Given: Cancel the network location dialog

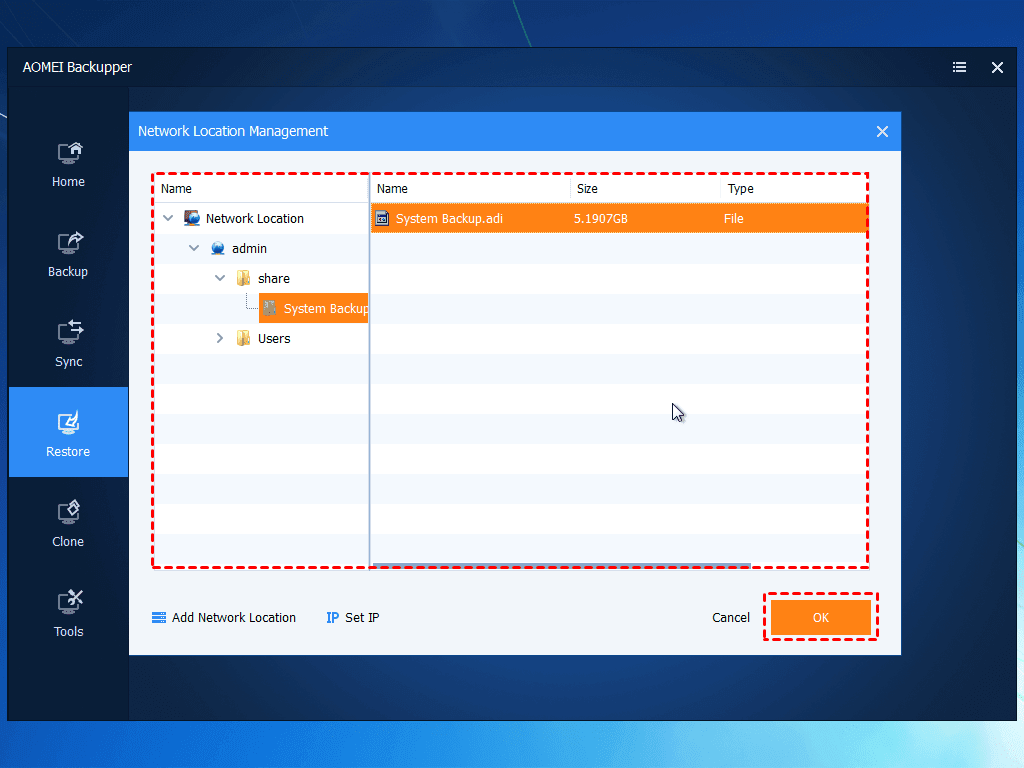Looking at the screenshot, I should click(x=731, y=618).
